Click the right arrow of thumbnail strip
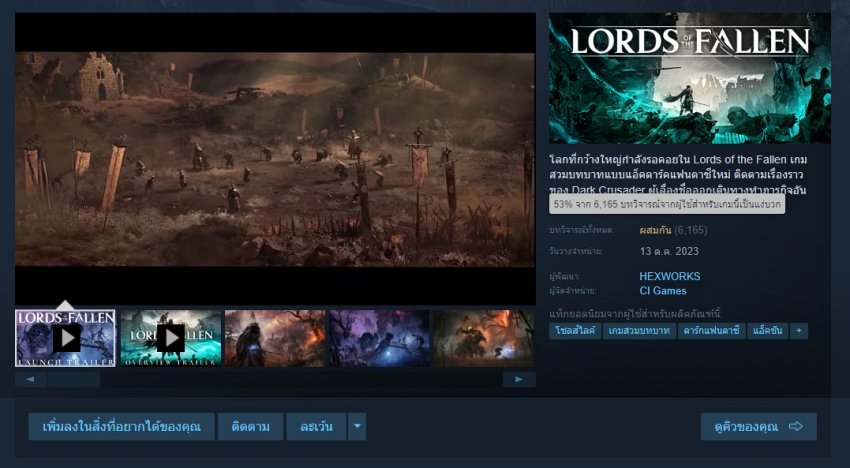Image resolution: width=850 pixels, height=468 pixels. [519, 380]
